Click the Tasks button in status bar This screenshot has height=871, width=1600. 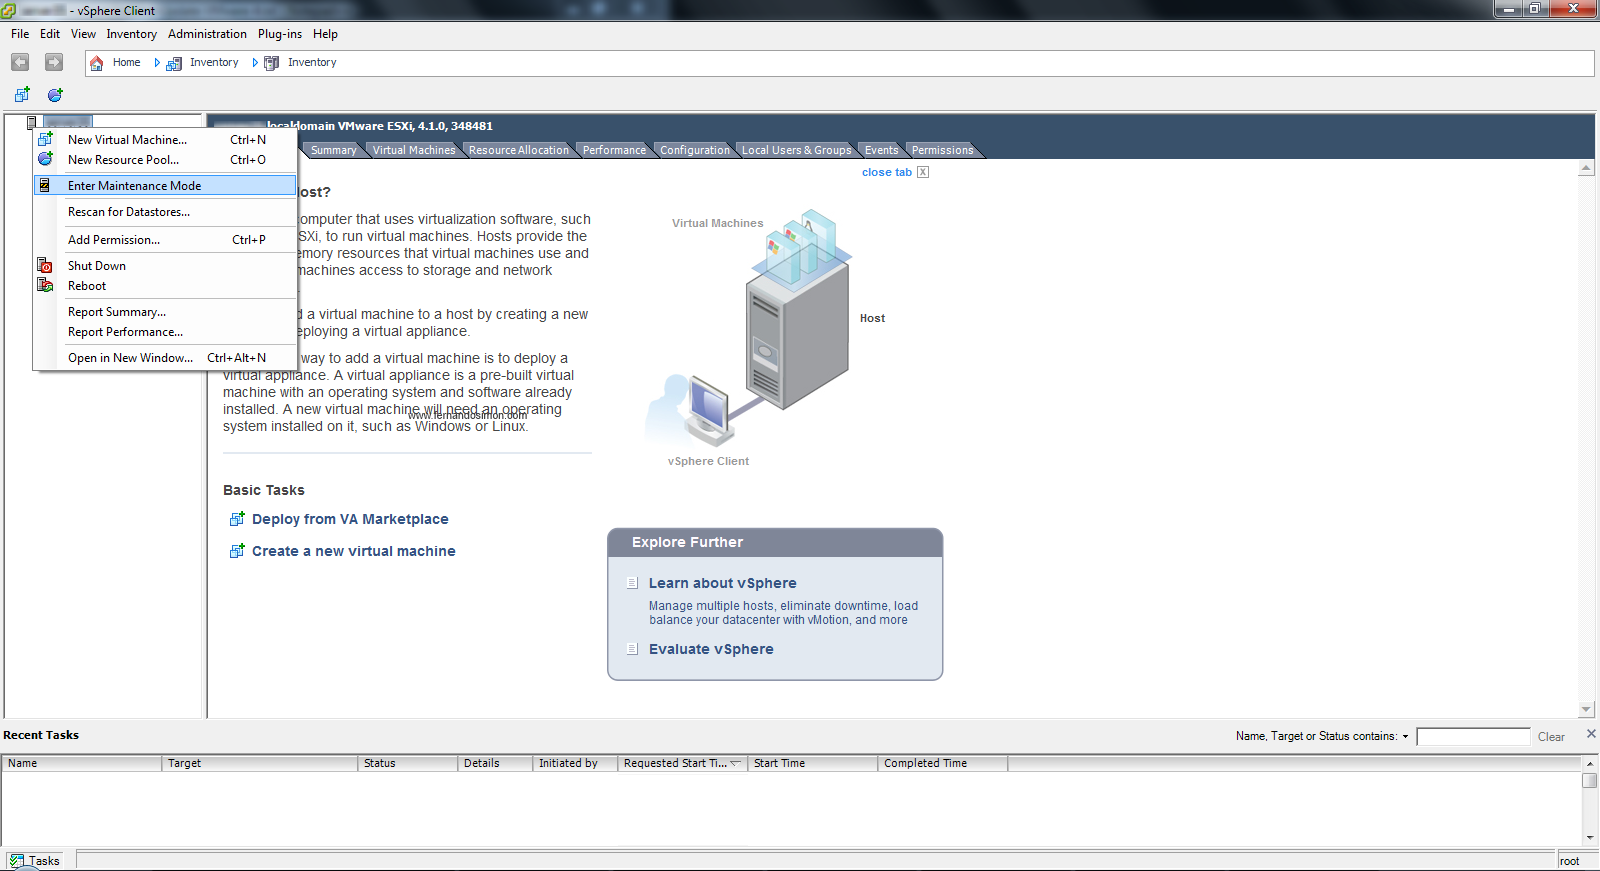[x=35, y=861]
